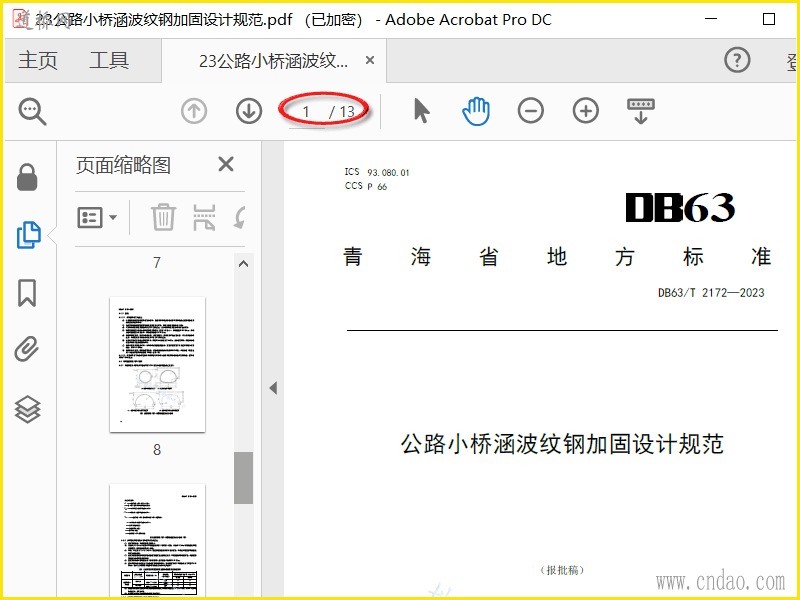
Task: Rotate page icon in thumbnails toolbar
Action: click(240, 217)
